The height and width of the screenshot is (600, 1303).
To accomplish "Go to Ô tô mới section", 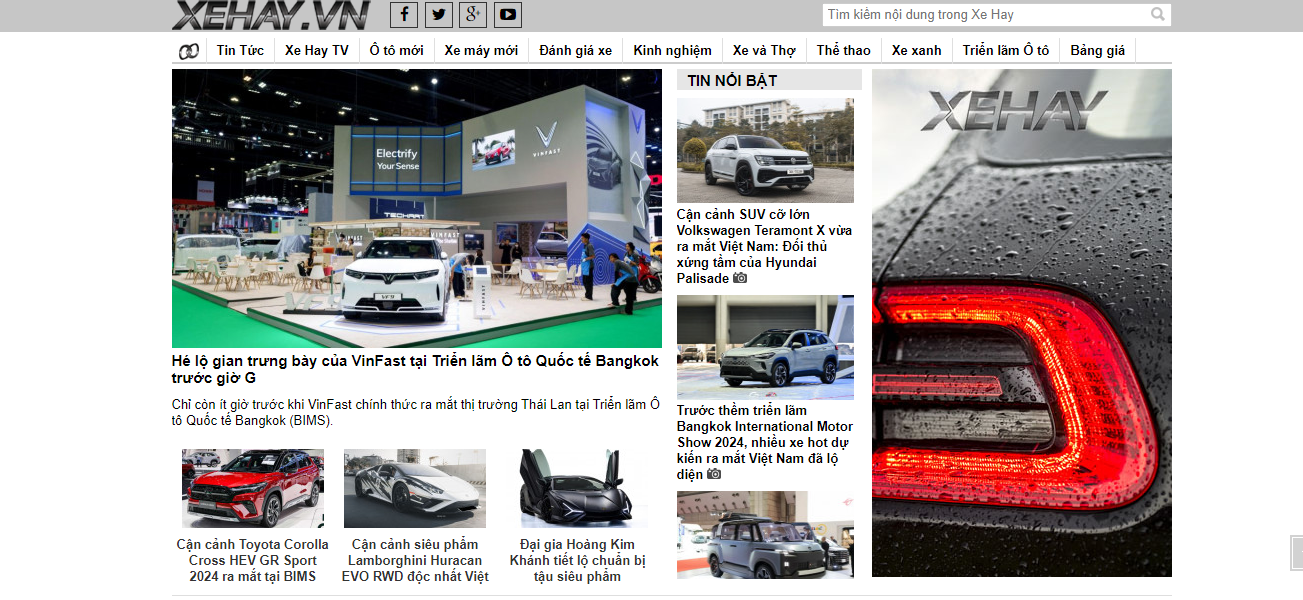I will tap(396, 51).
